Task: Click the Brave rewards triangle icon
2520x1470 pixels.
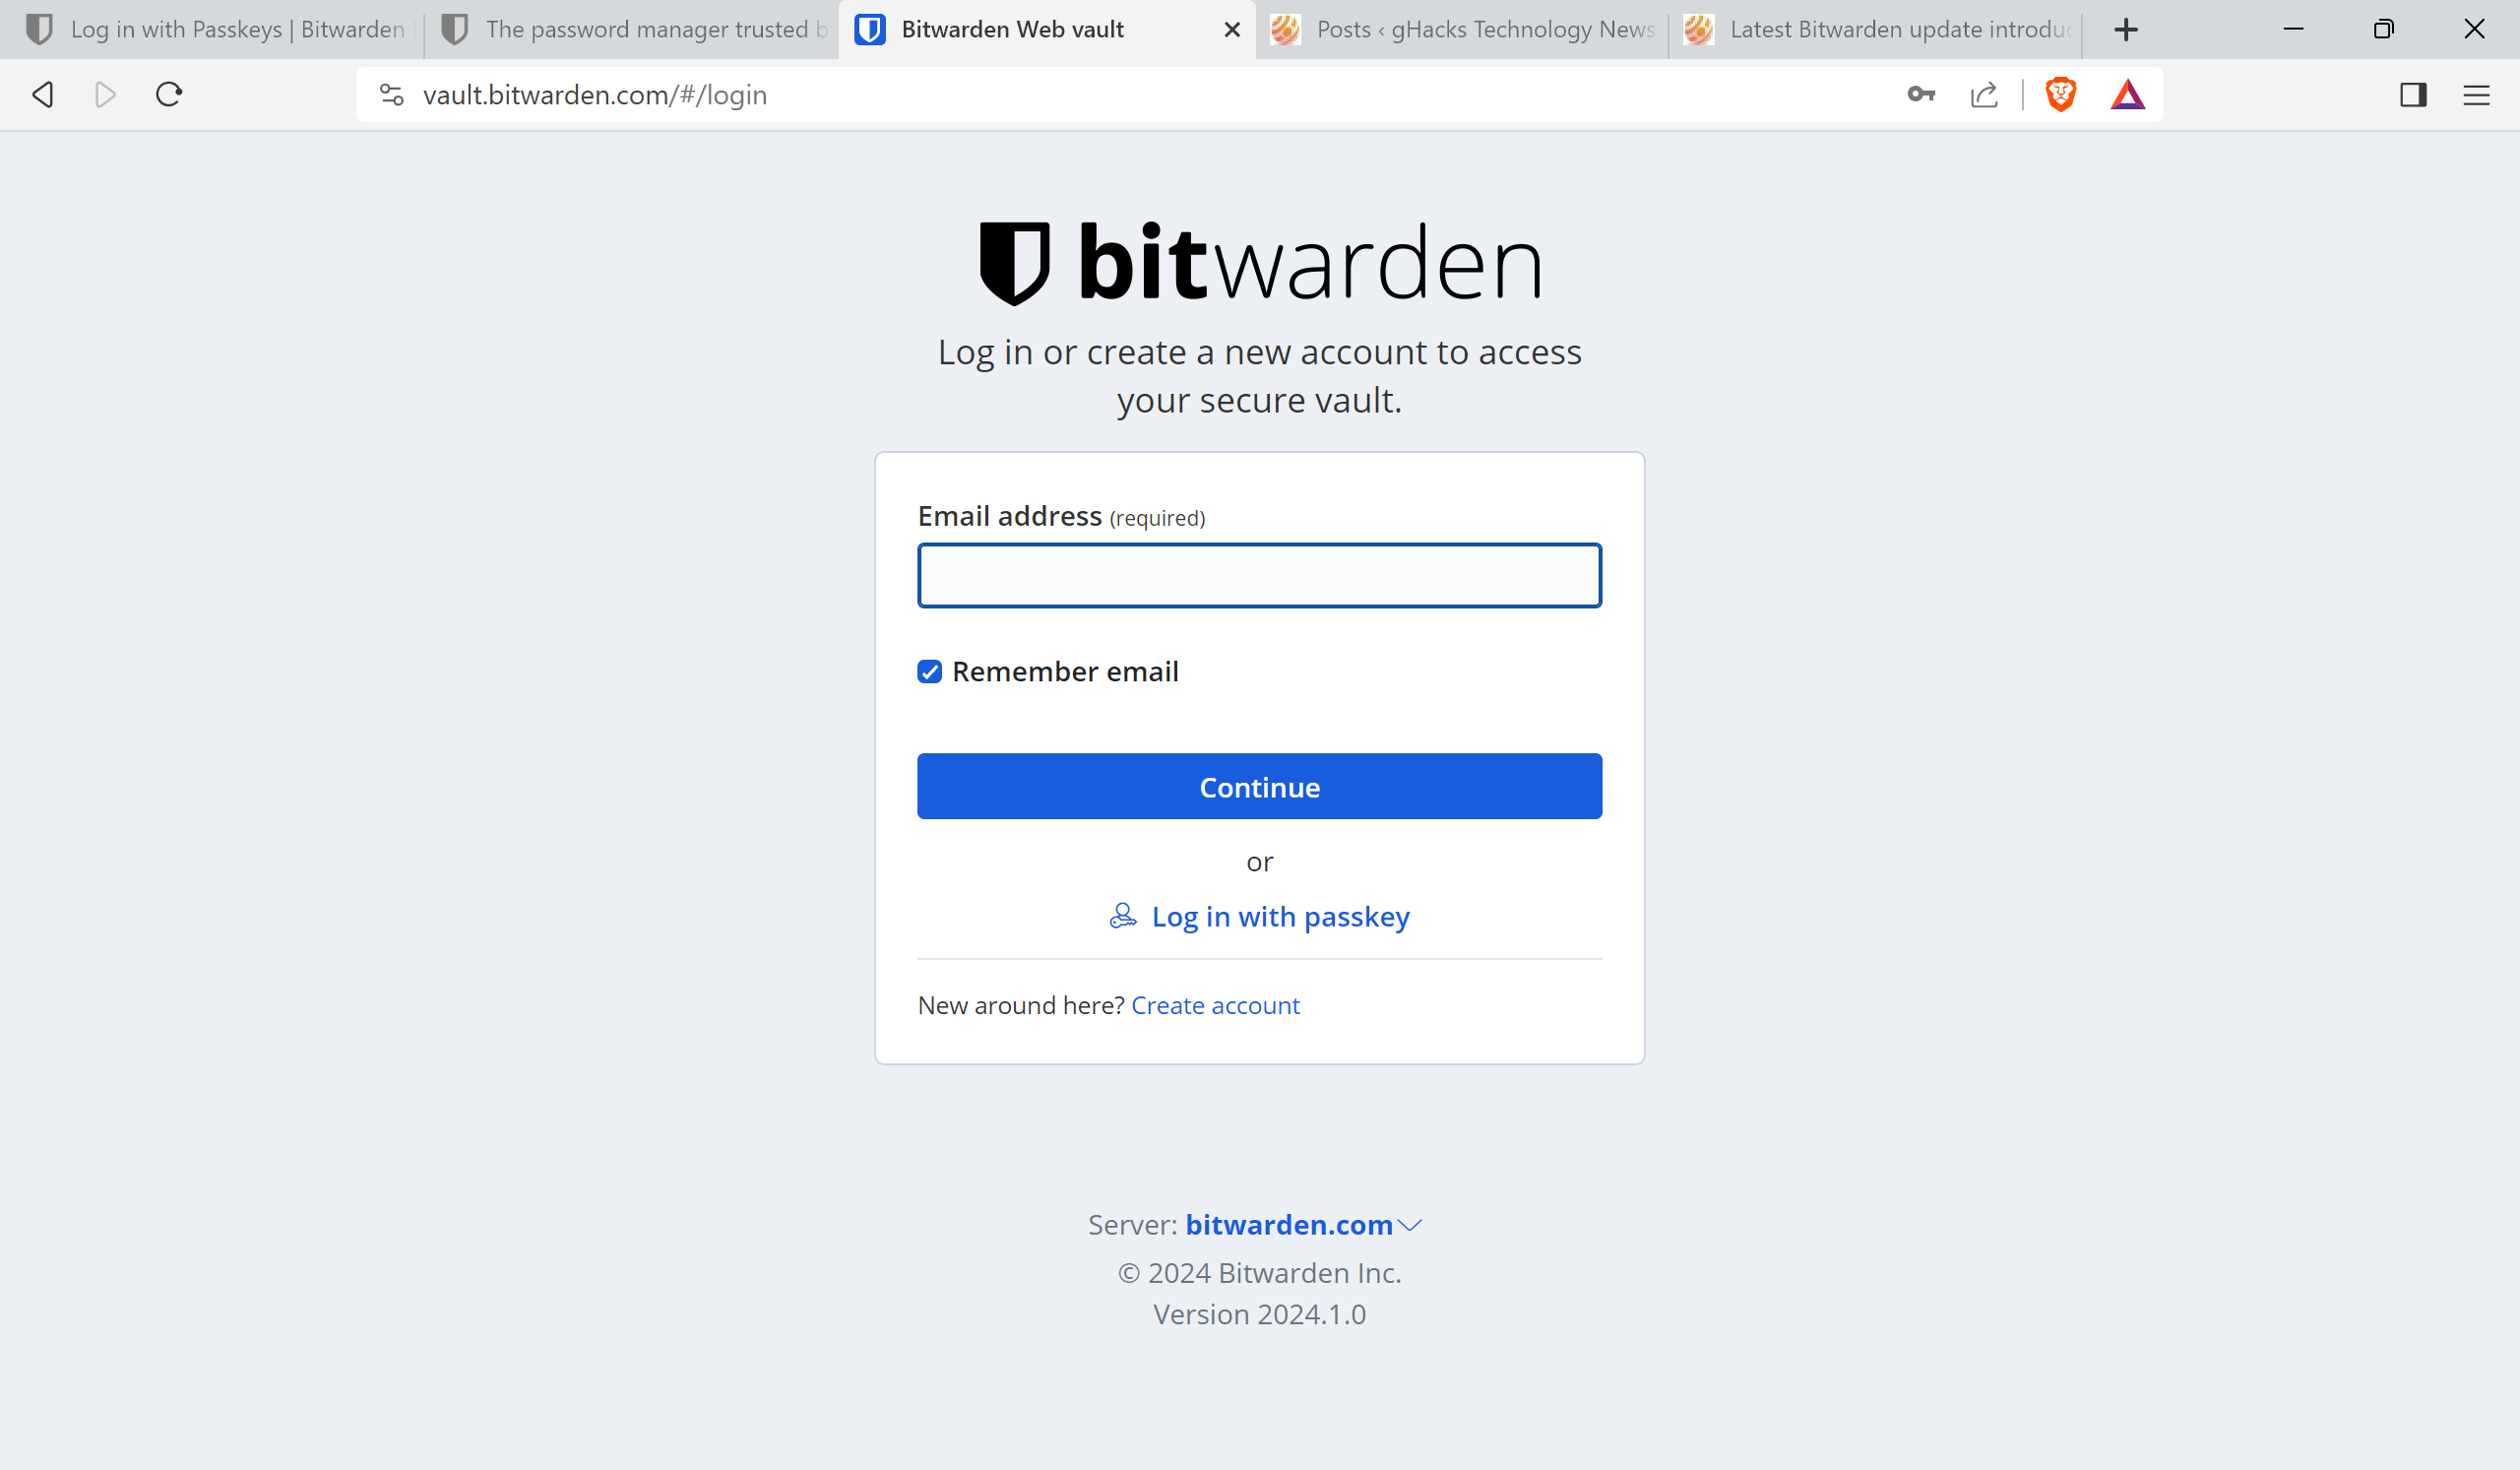Action: [x=2130, y=96]
